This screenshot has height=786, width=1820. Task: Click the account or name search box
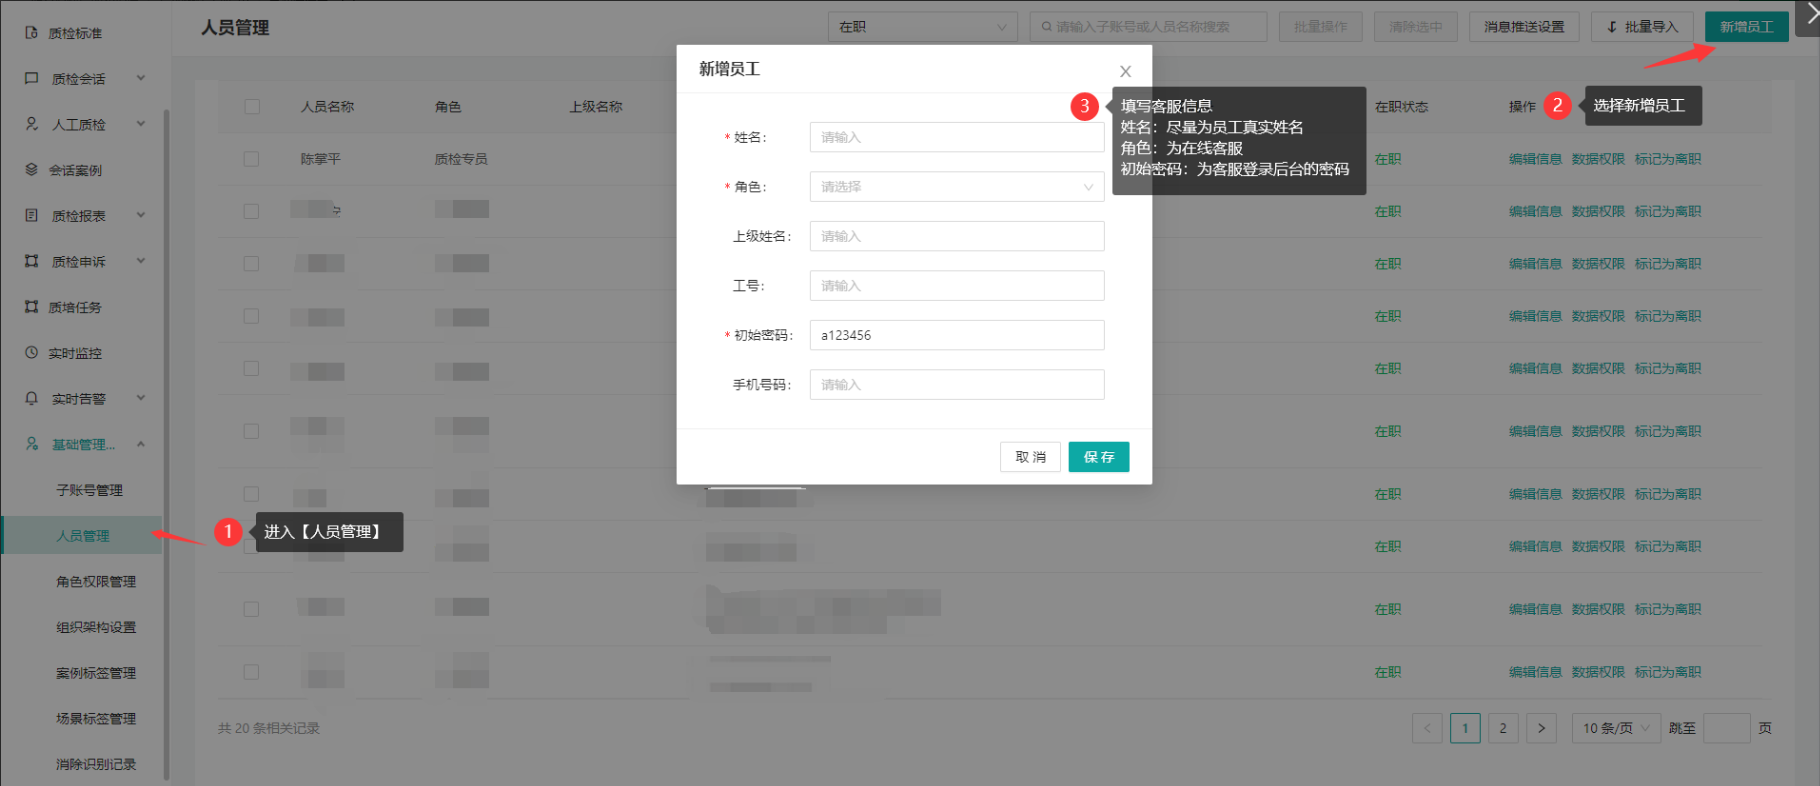click(1148, 27)
